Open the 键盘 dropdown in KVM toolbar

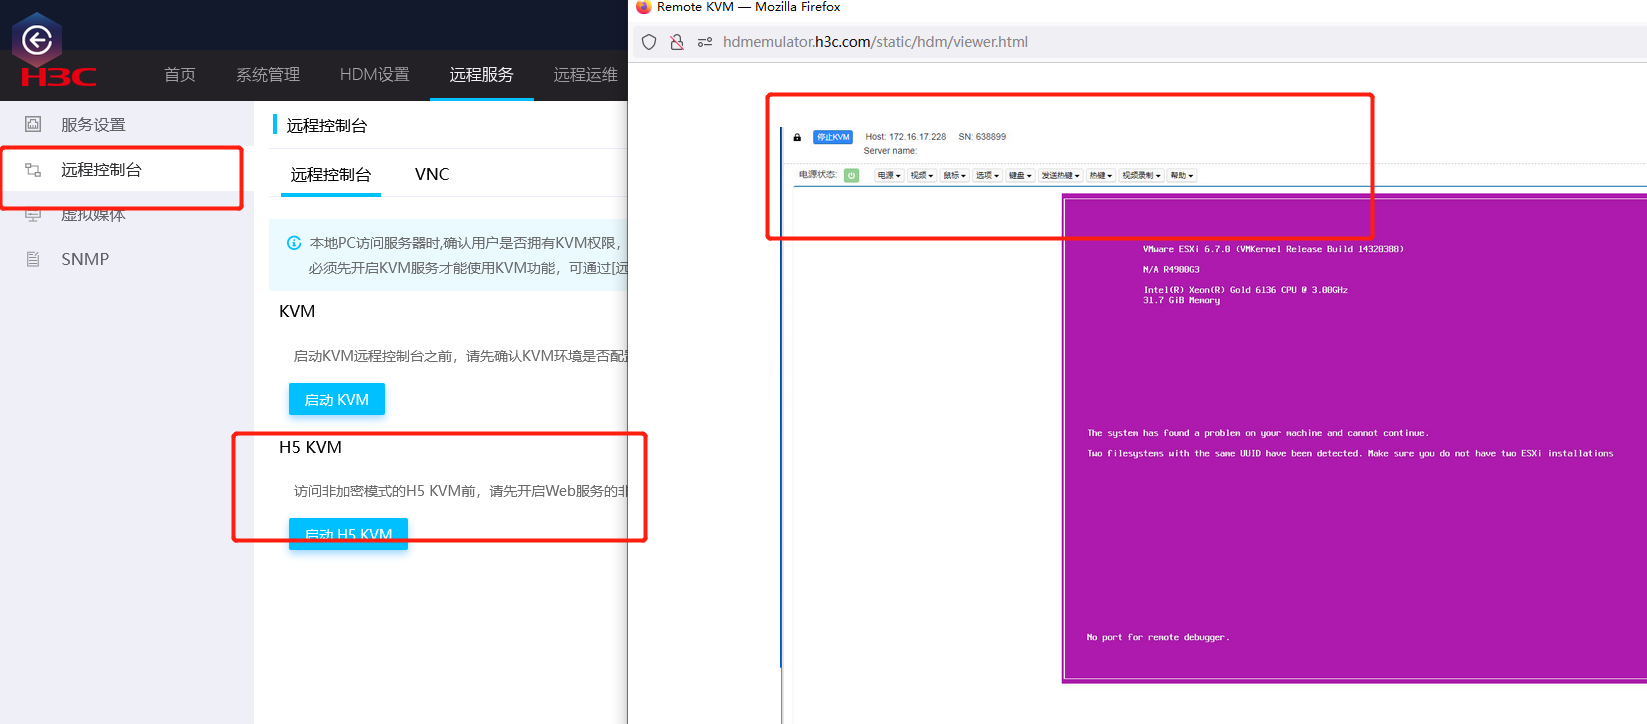tap(1020, 176)
